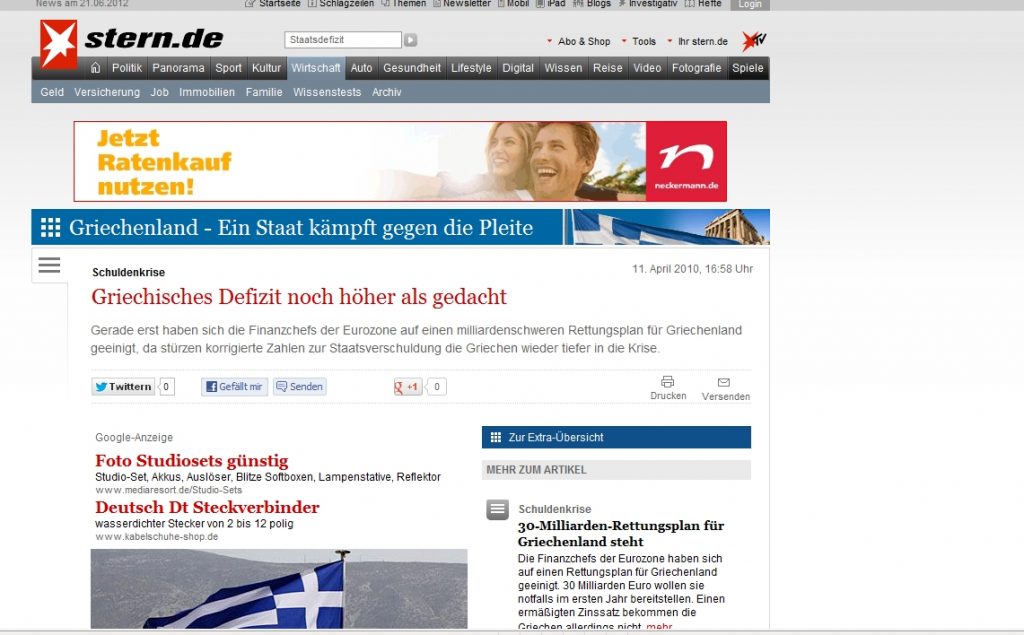Click the Google +1 button
Screen dimensions: 1024x635
pos(408,387)
